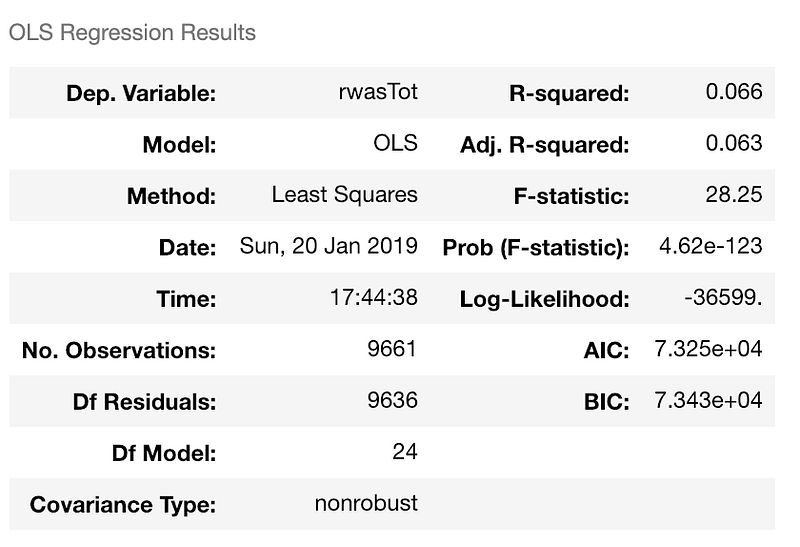Select the Dep. Variable label
Viewport: 800px width, 547px height.
click(x=141, y=94)
